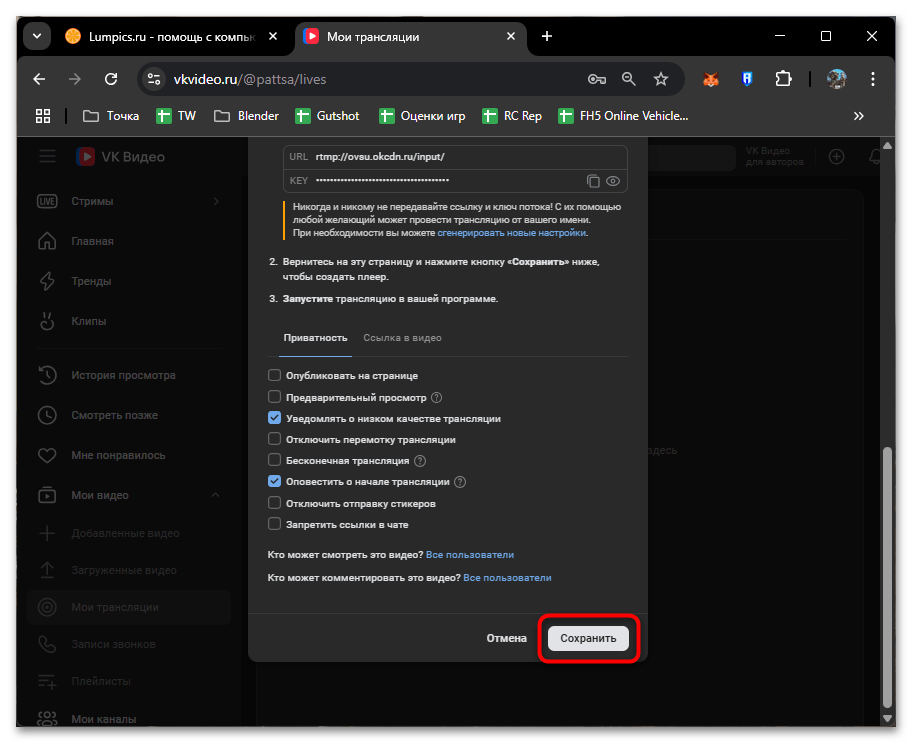Screen dimensions: 912x743
Task: Switch to the Ссылка в видео tab
Action: click(x=402, y=338)
